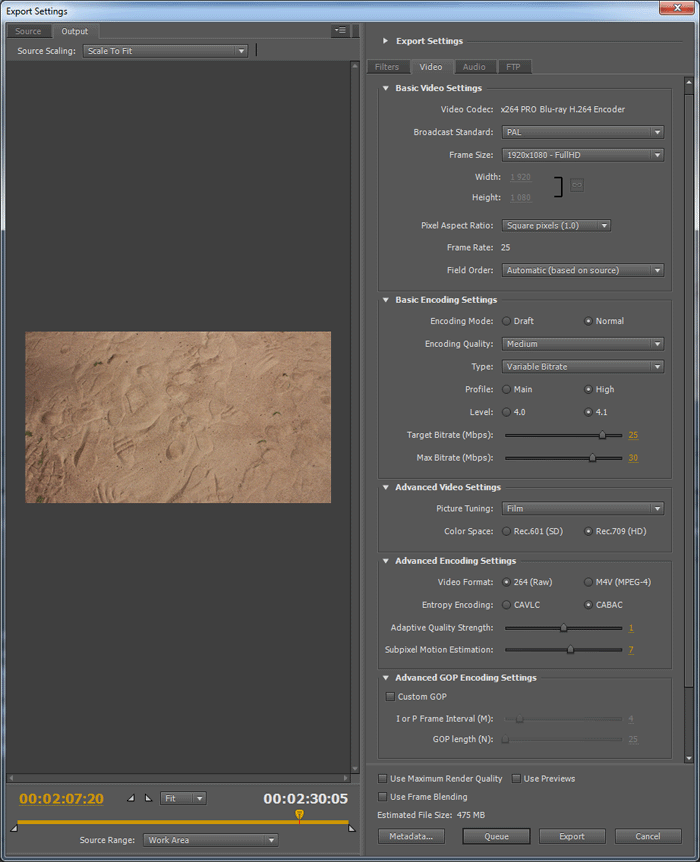Open the Broadcast Standard dropdown
The image size is (700, 862).
(582, 132)
